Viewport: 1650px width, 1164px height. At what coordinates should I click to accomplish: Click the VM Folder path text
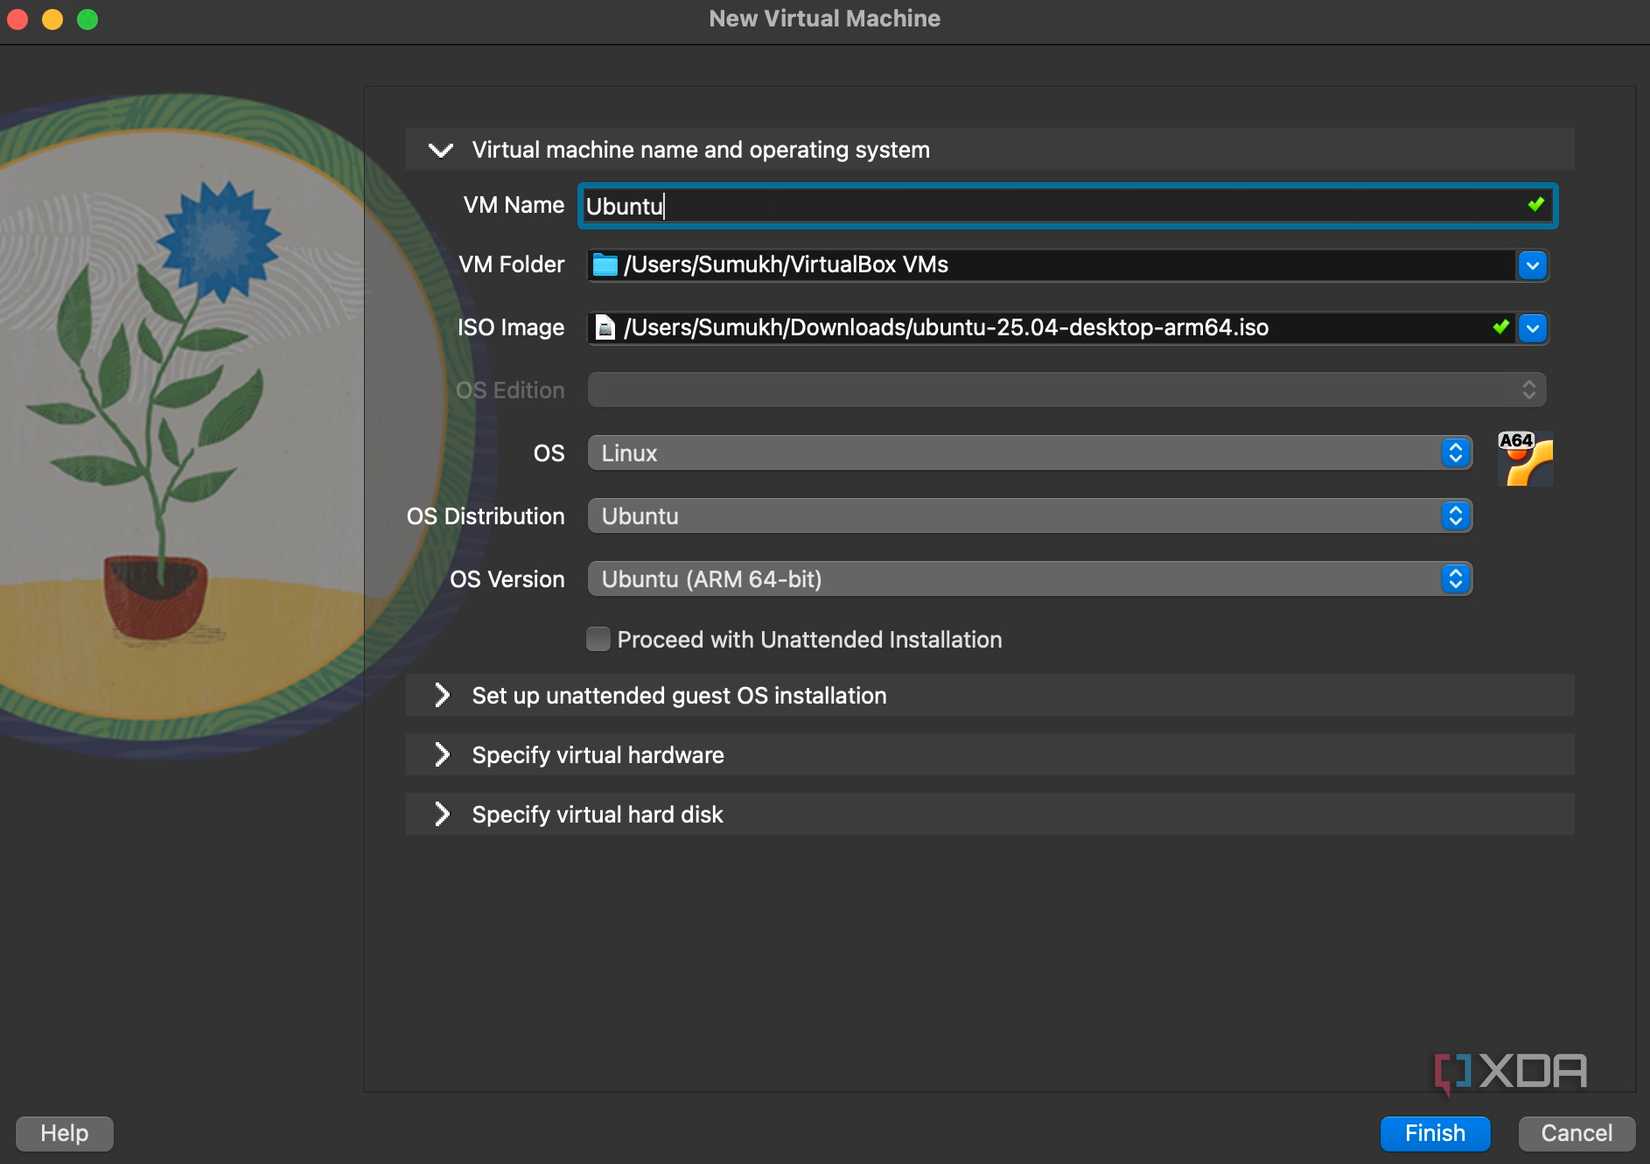click(786, 265)
